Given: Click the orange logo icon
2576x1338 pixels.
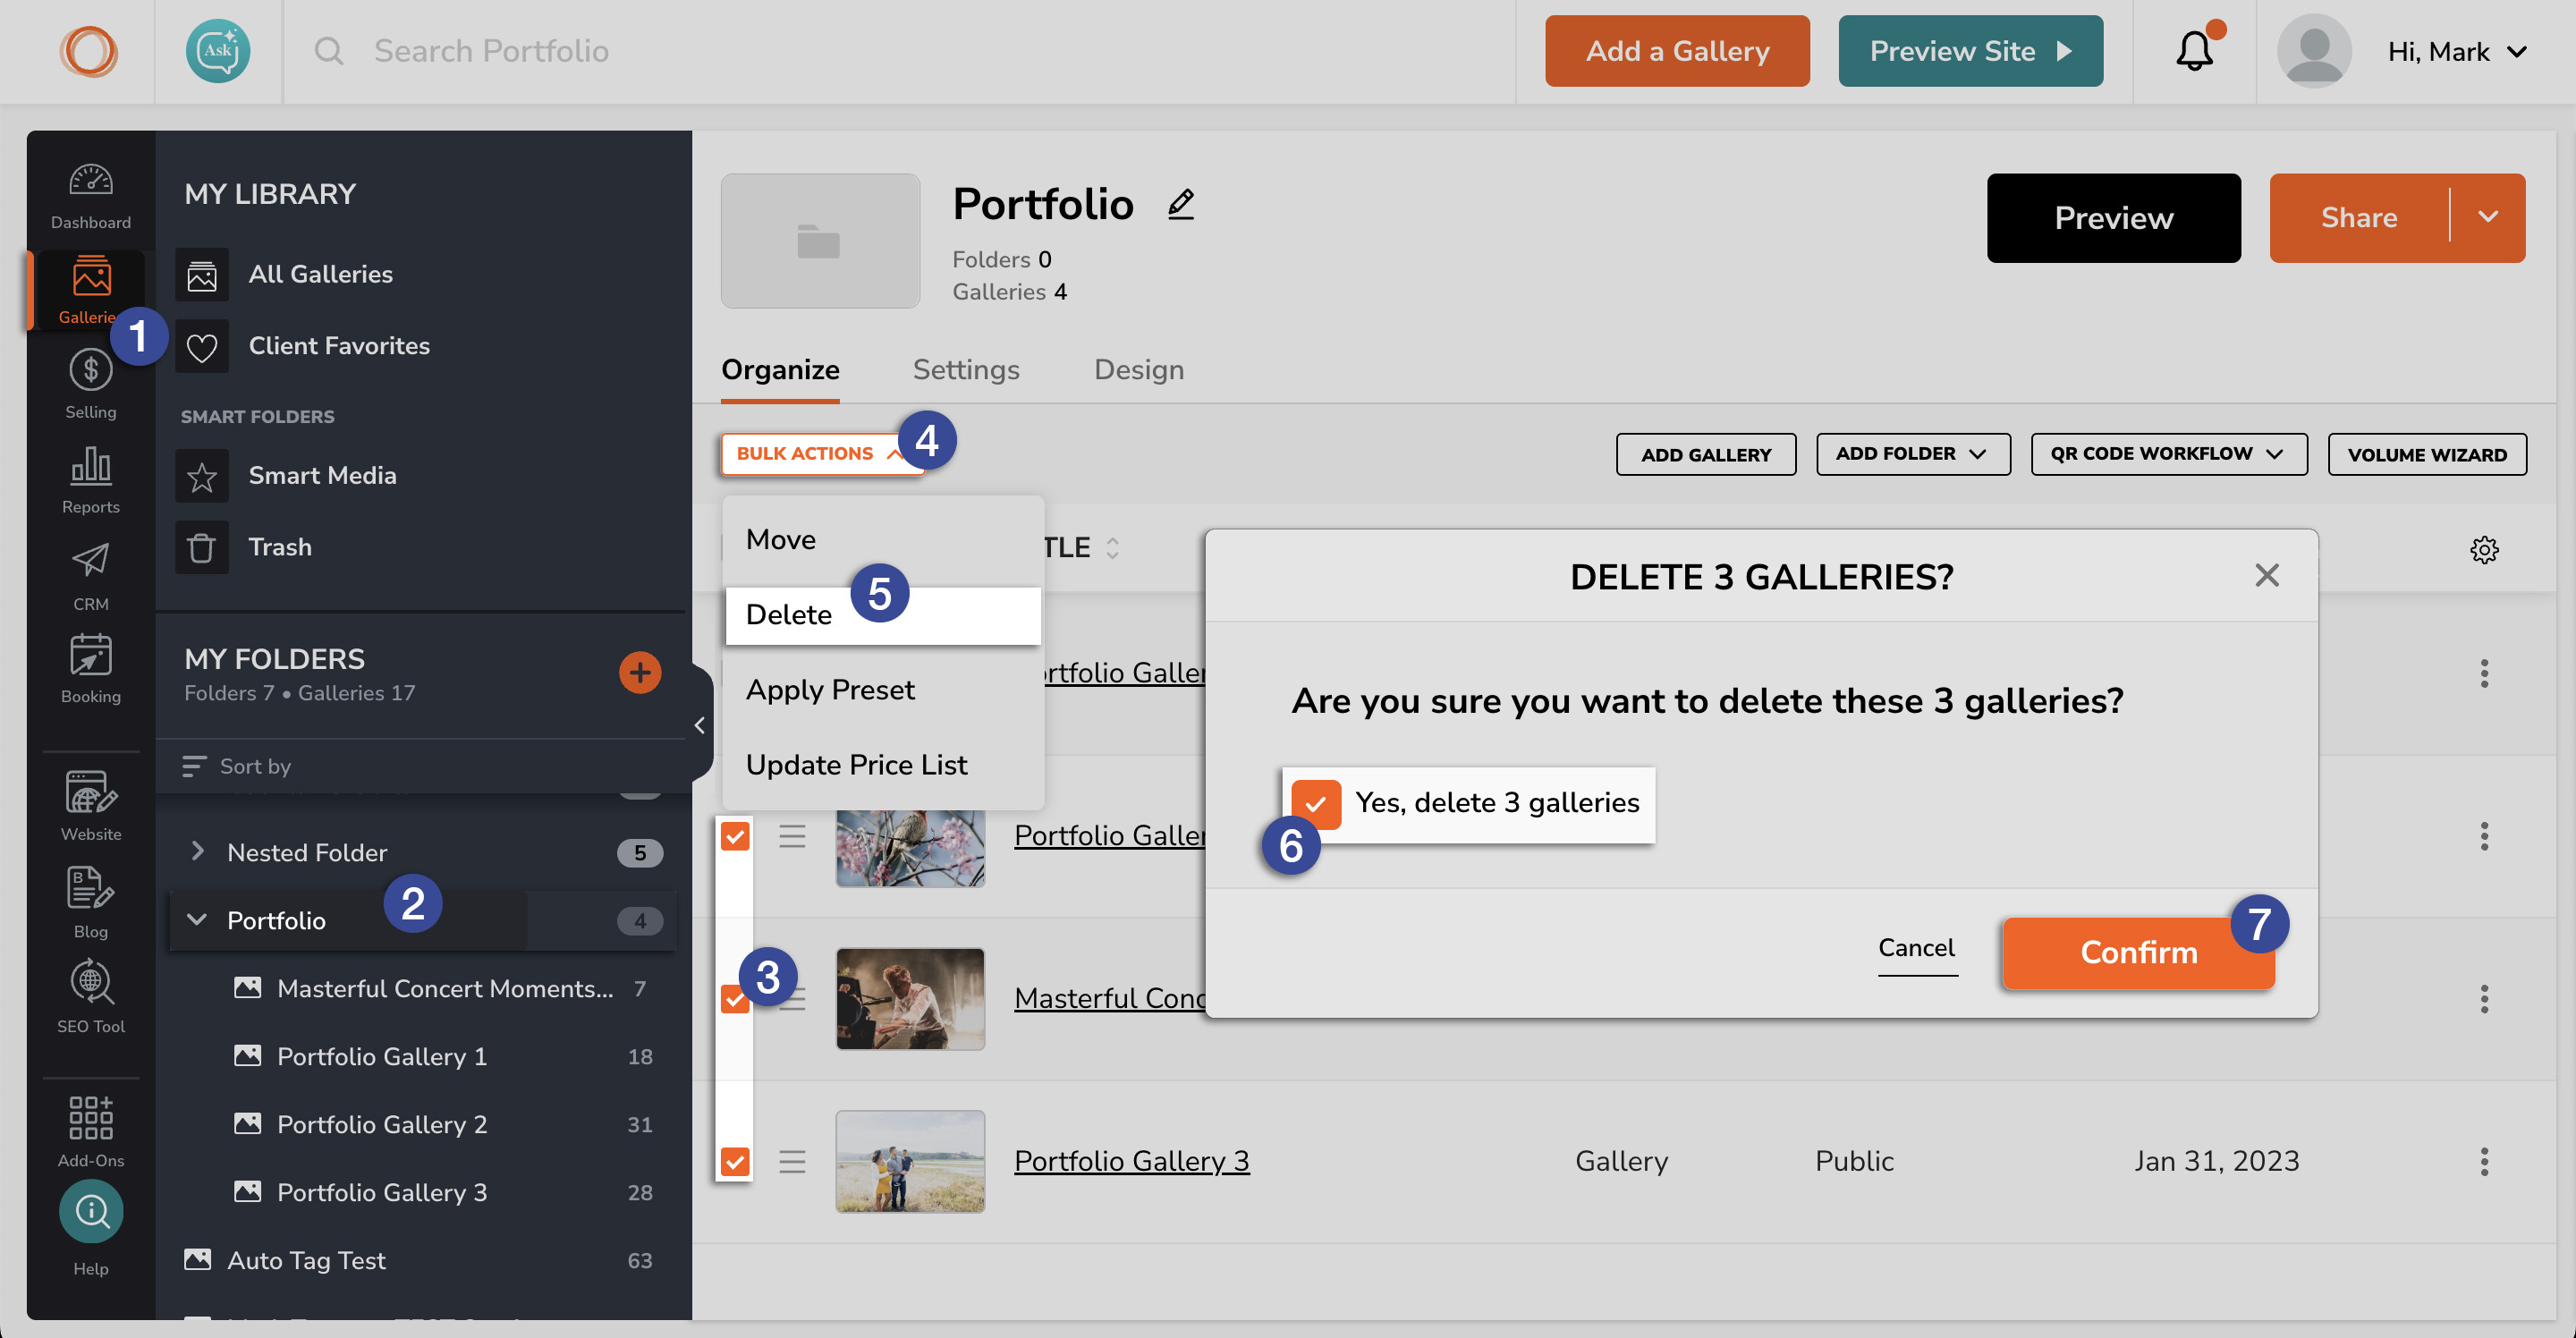Looking at the screenshot, I should 88,51.
